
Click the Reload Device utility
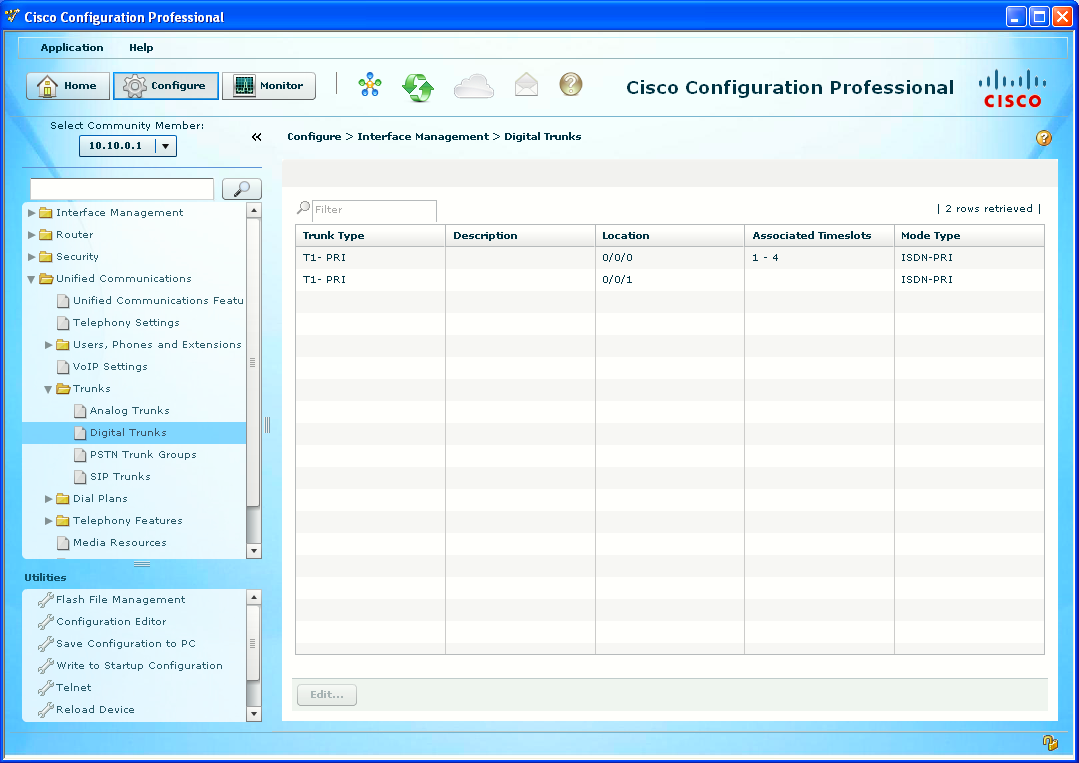[x=96, y=710]
